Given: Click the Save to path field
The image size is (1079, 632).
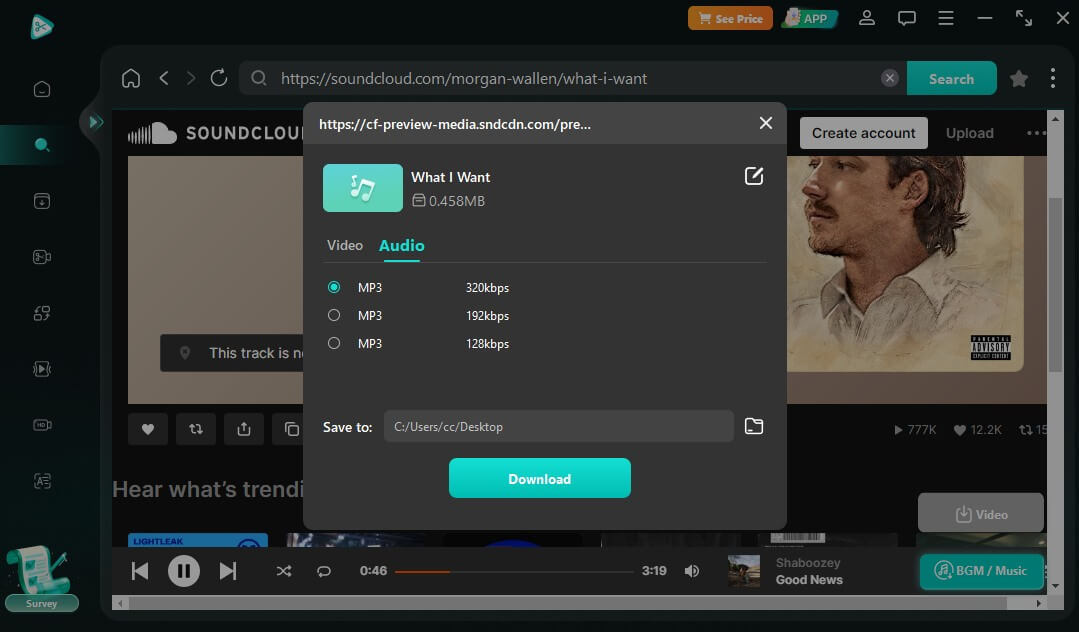Looking at the screenshot, I should 559,426.
